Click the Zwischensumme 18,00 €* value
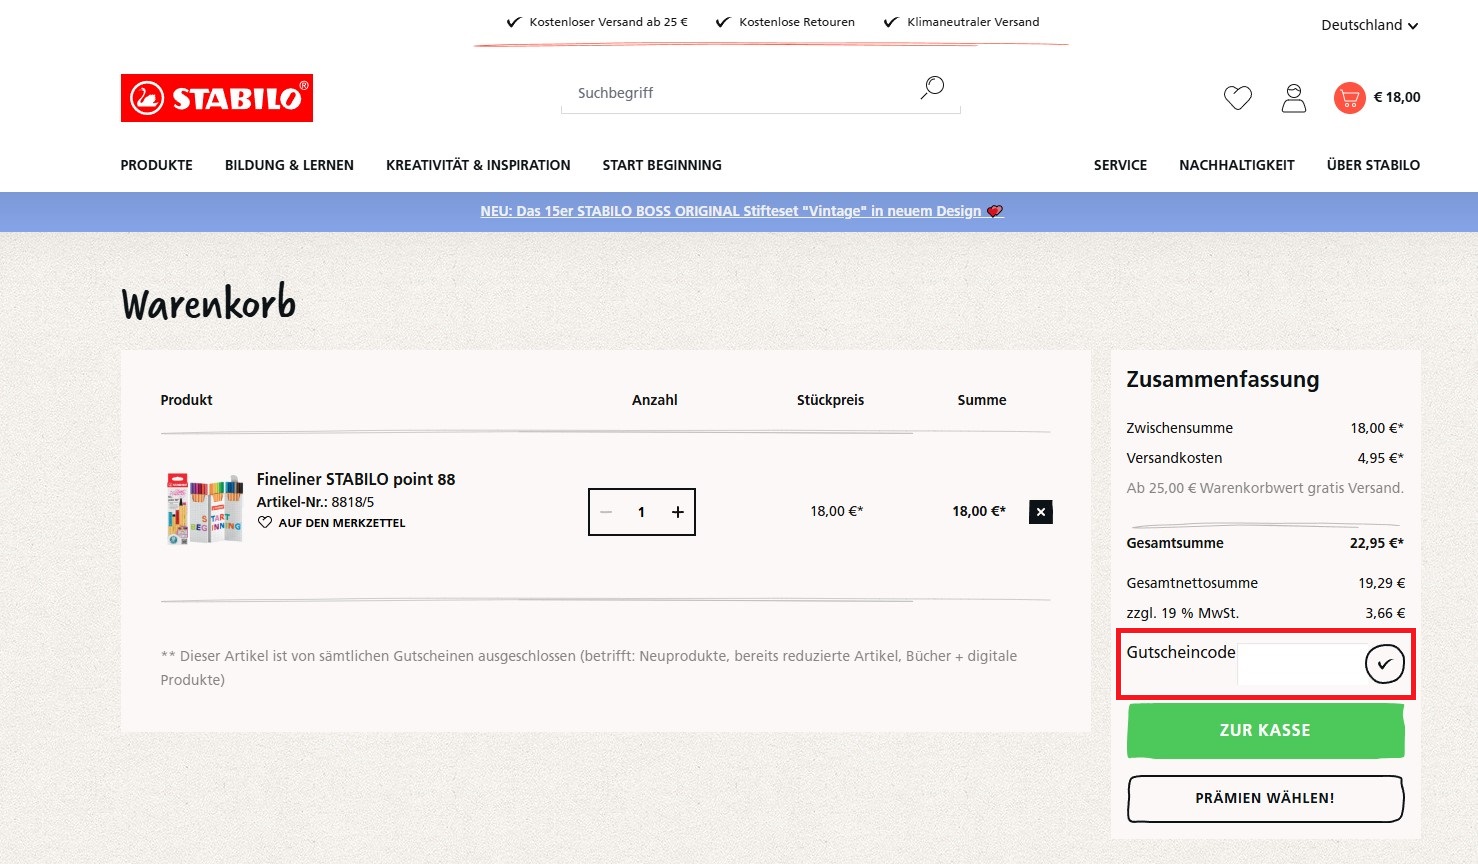The image size is (1478, 864). coord(1377,428)
